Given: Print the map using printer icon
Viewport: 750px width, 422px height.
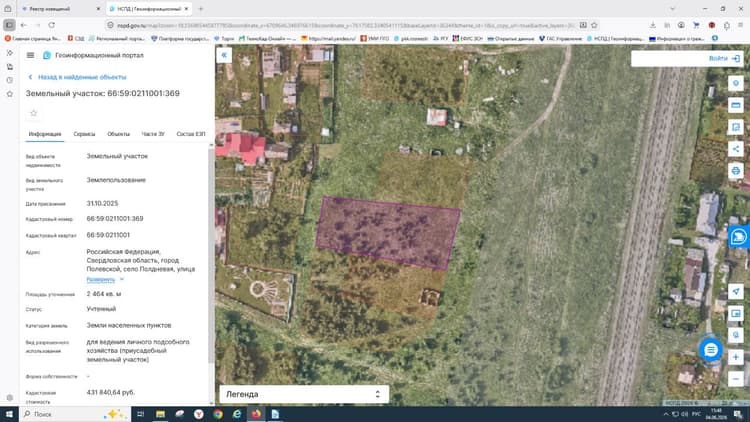Looking at the screenshot, I should tap(736, 171).
